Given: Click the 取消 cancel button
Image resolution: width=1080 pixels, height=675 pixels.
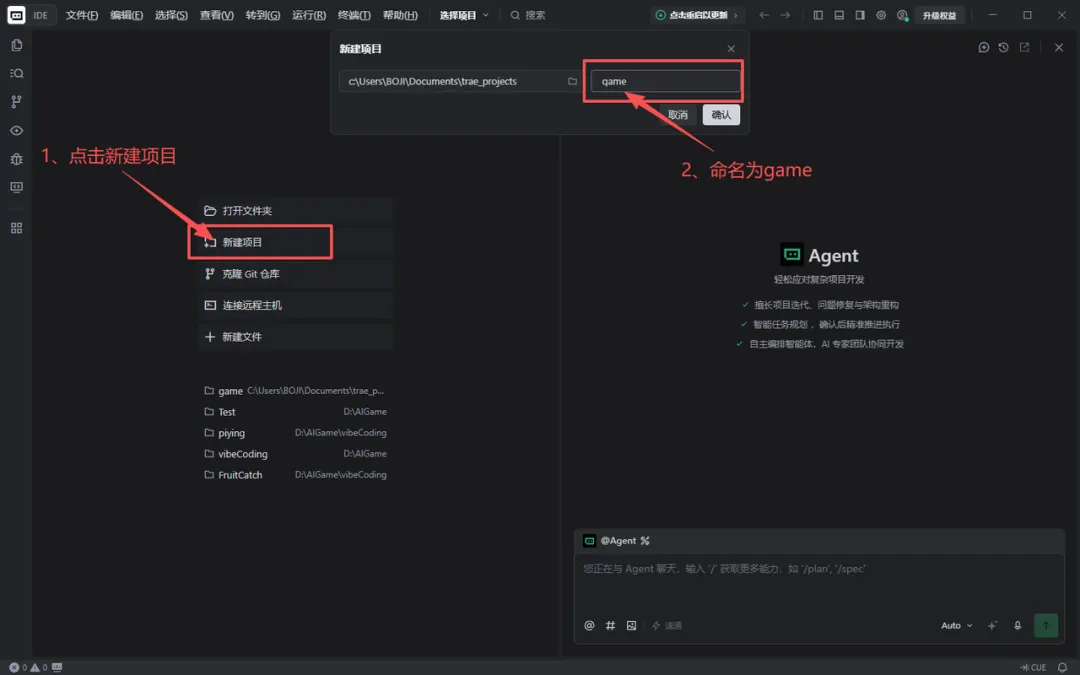Looking at the screenshot, I should [678, 115].
